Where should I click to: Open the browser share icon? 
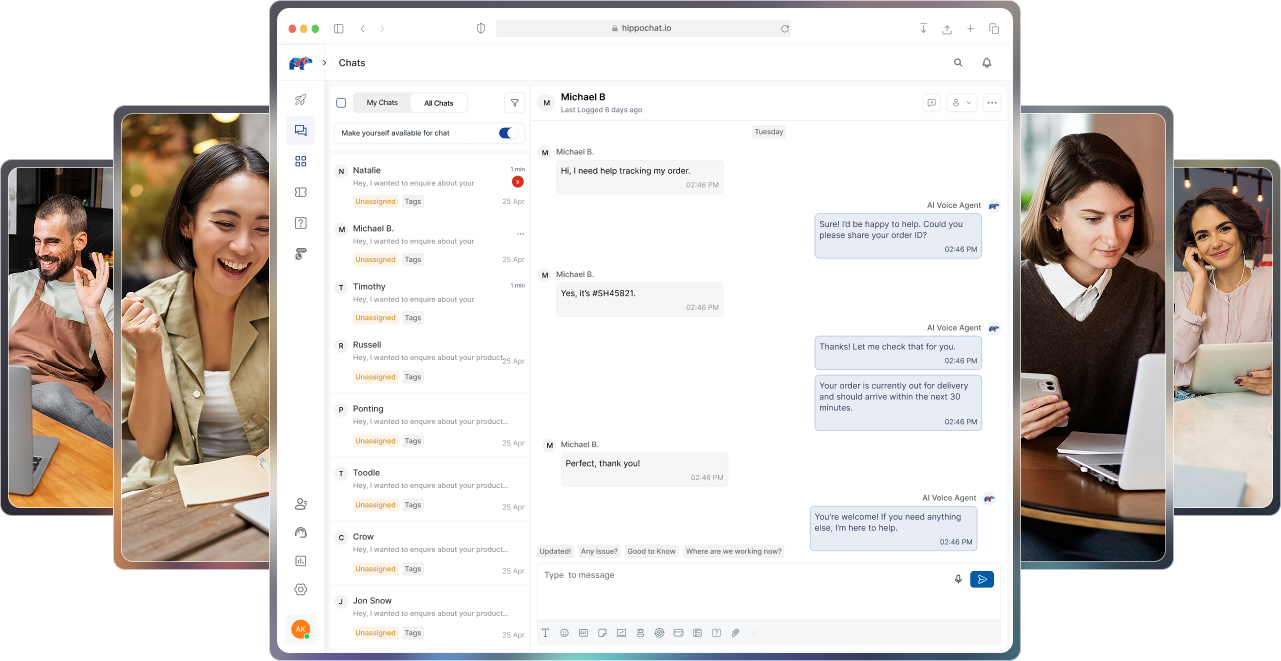click(947, 28)
